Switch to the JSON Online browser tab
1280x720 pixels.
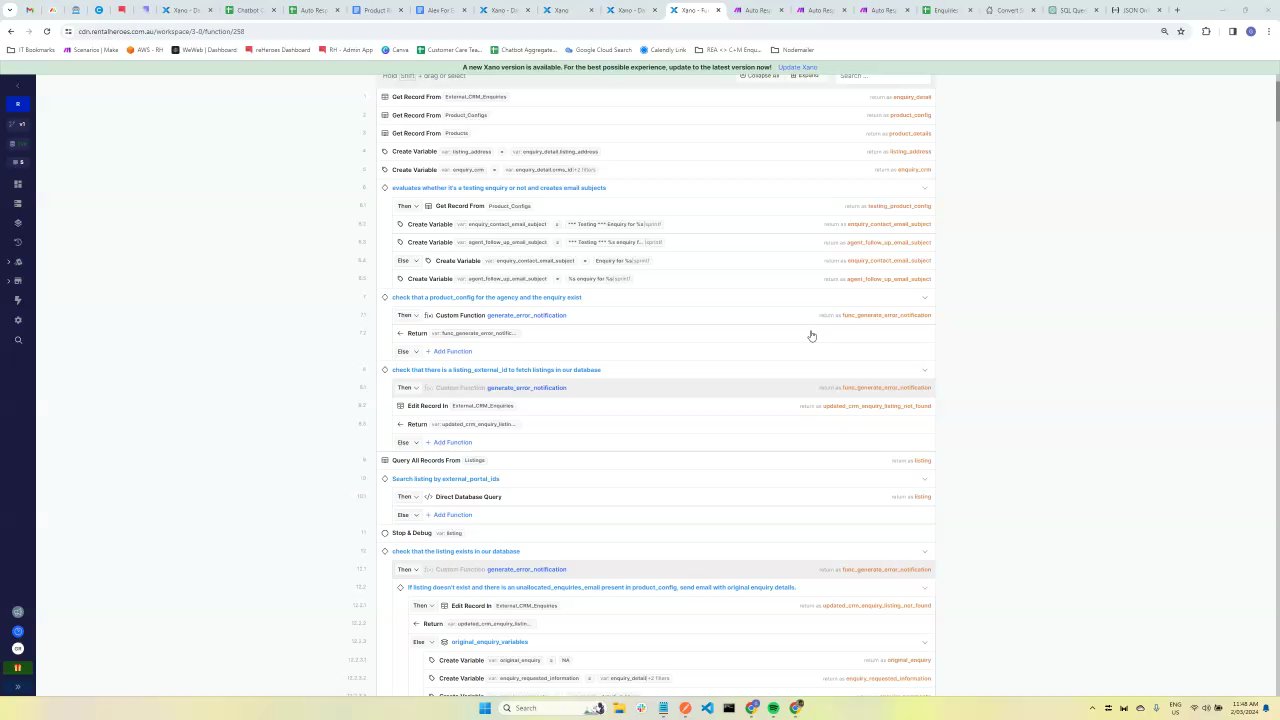tap(1135, 10)
